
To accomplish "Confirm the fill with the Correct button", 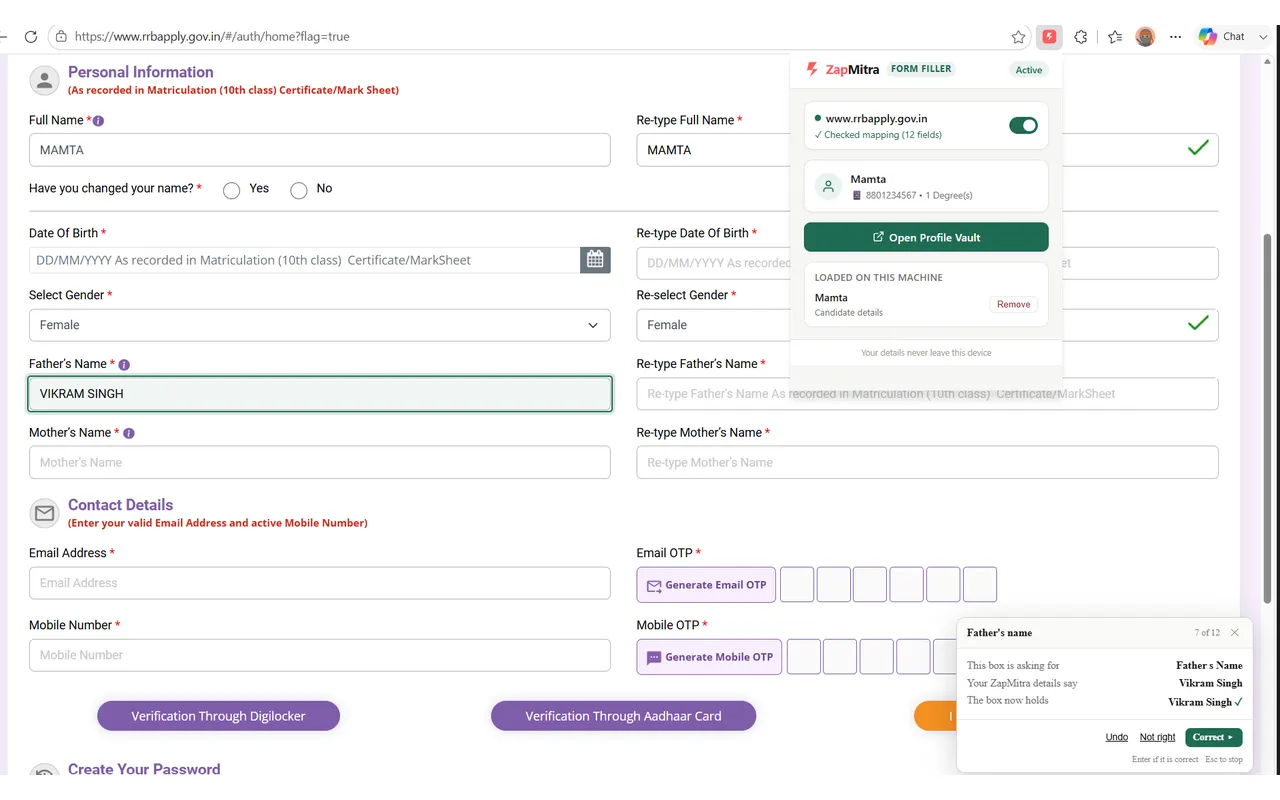I will [1214, 737].
